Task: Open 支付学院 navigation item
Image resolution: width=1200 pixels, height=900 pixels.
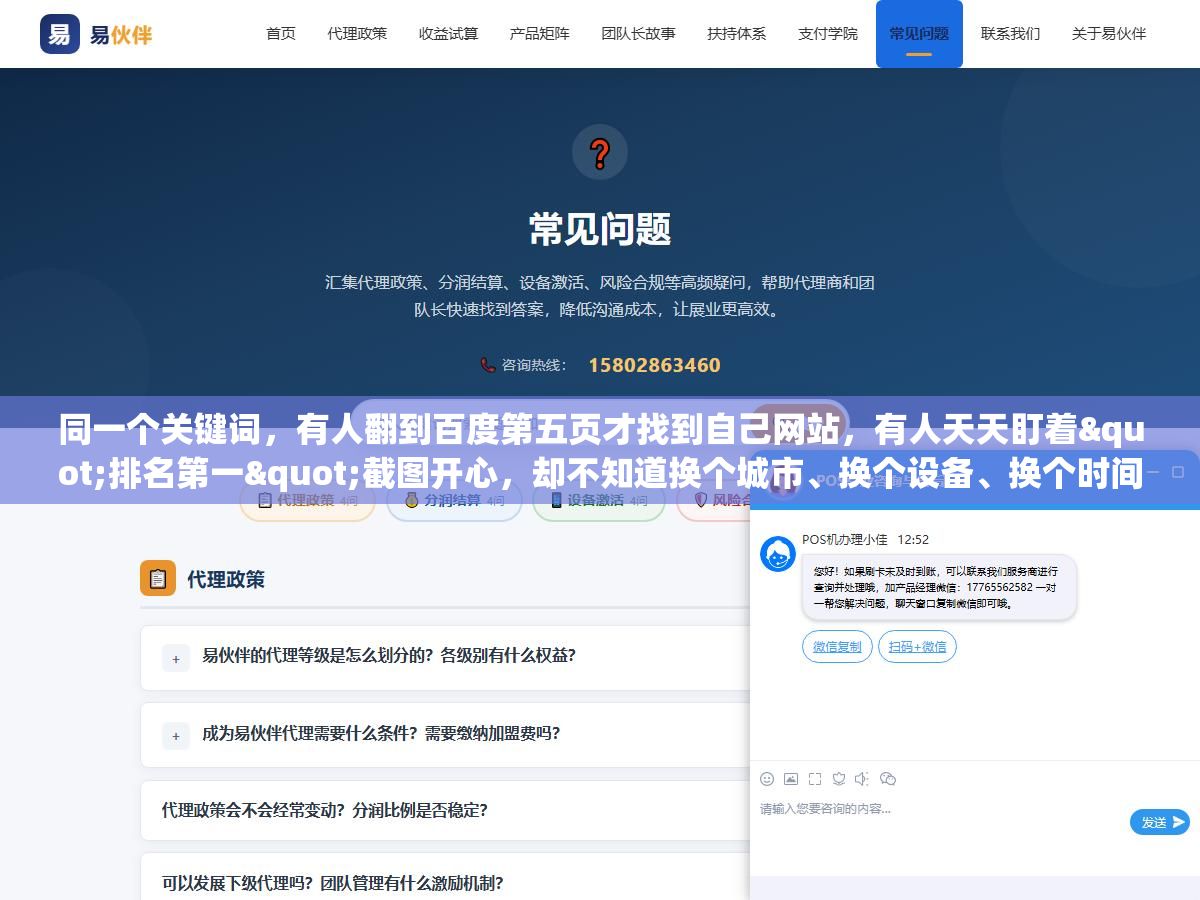Action: click(828, 34)
